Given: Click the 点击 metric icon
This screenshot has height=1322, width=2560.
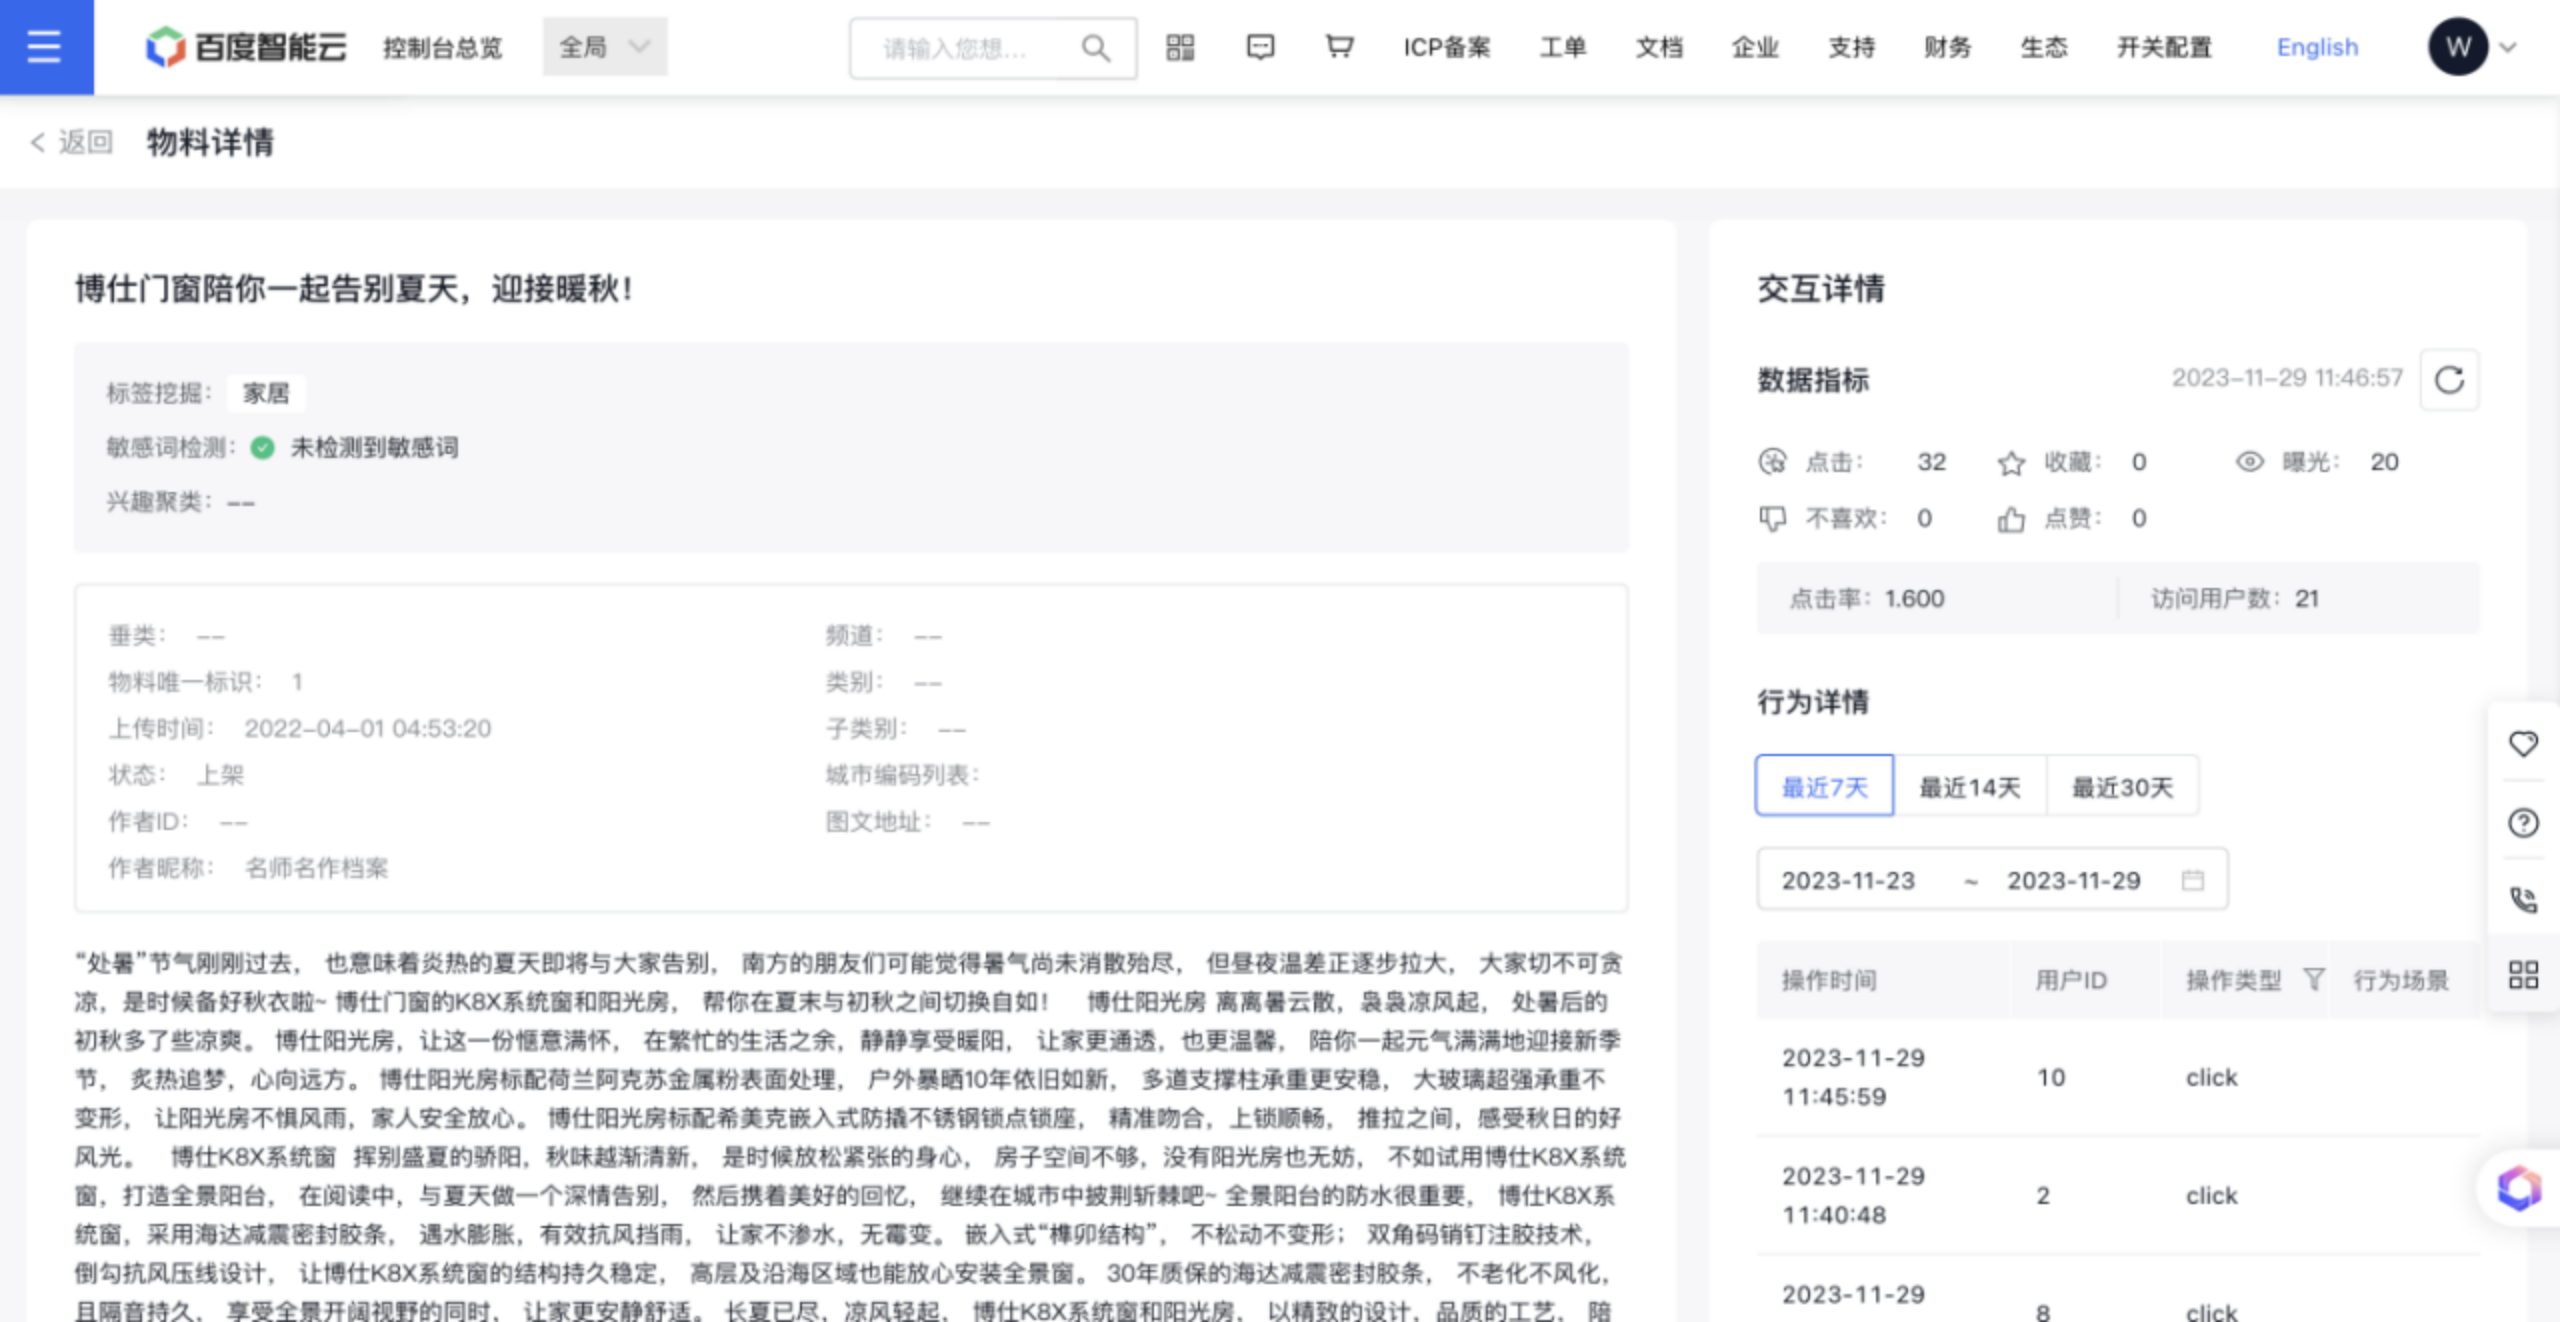Looking at the screenshot, I should click(1772, 462).
